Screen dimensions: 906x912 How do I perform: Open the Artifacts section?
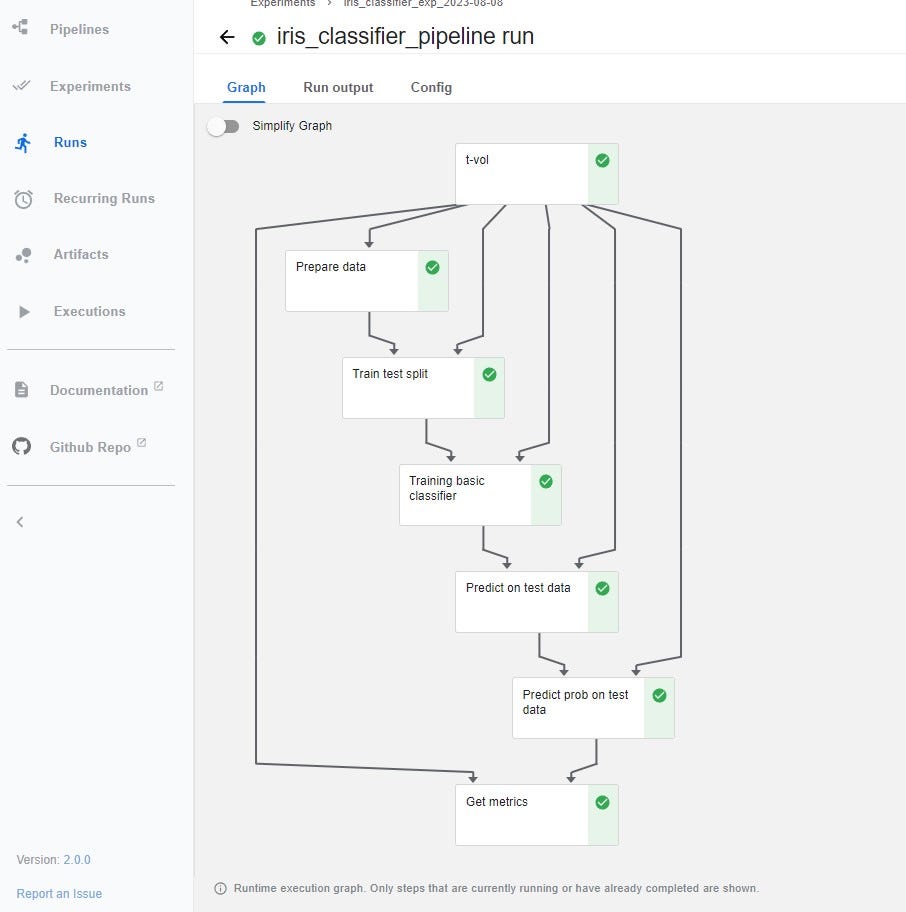pyautogui.click(x=82, y=254)
